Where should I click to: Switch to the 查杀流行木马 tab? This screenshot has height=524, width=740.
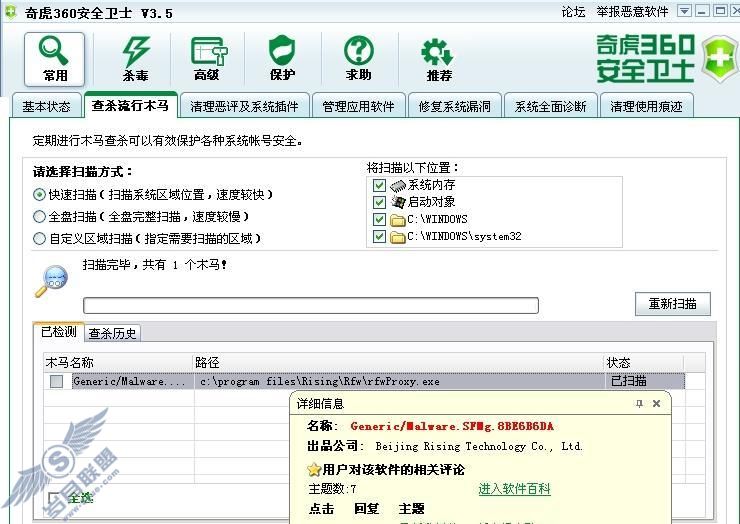131,105
